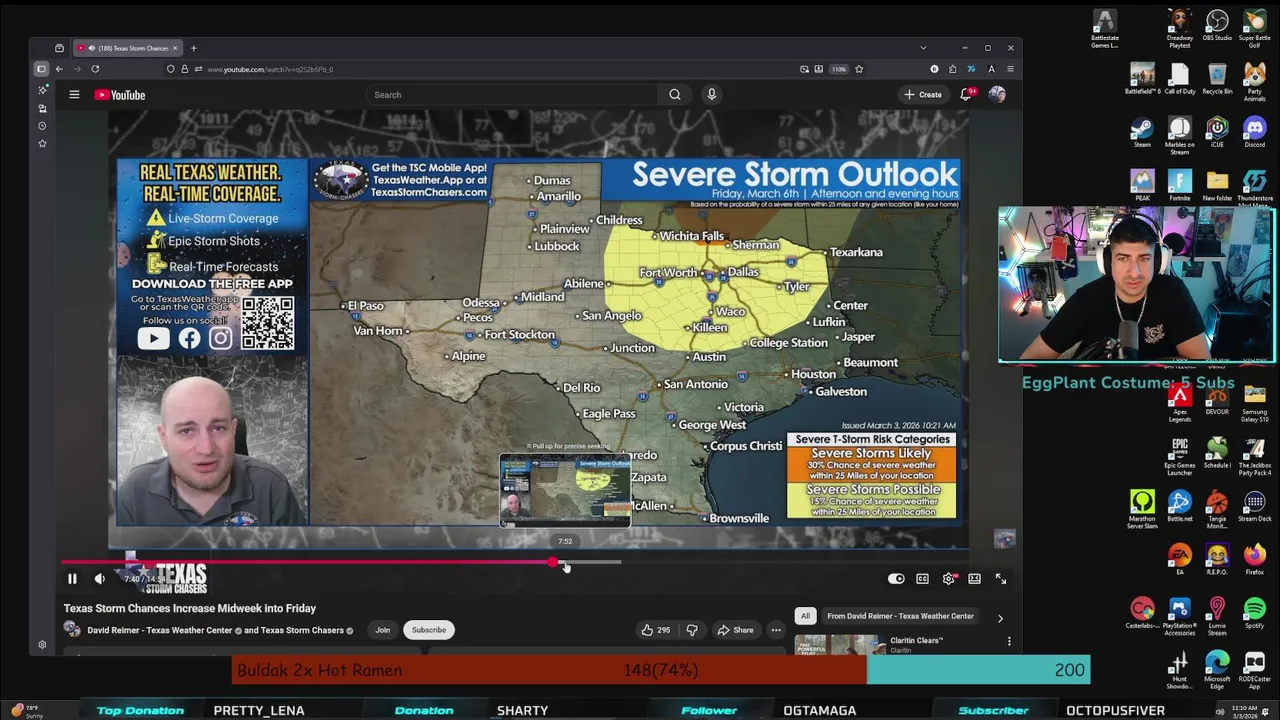Viewport: 1280px width, 720px height.
Task: Select From David Reimer filter chip
Action: (900, 616)
